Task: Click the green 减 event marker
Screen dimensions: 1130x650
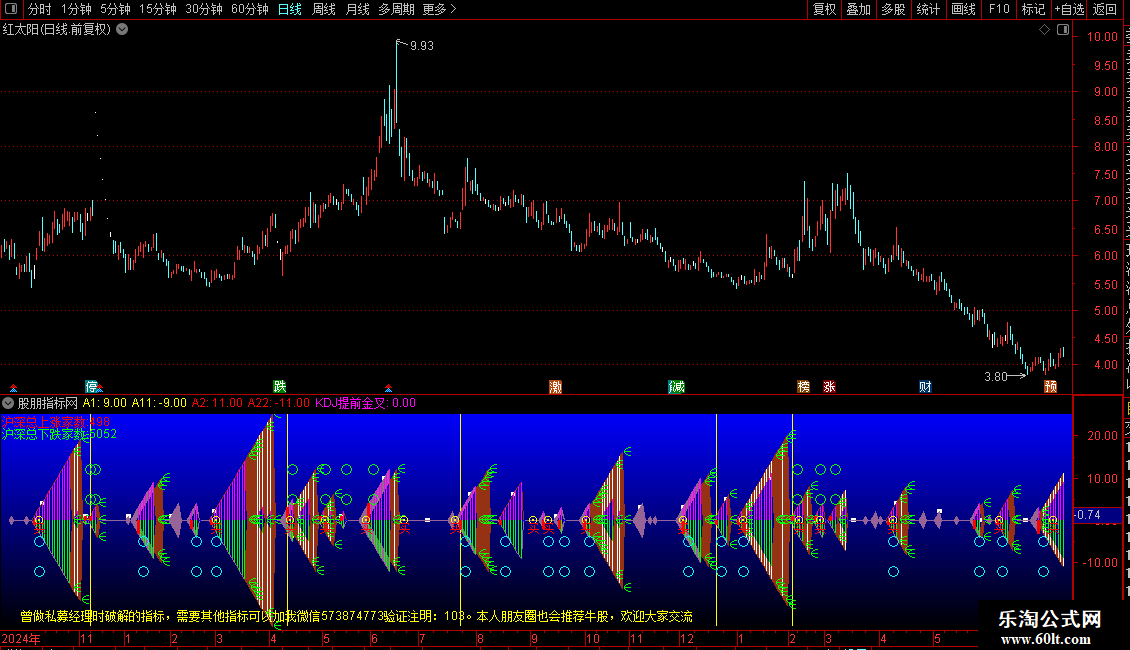Action: coord(676,386)
